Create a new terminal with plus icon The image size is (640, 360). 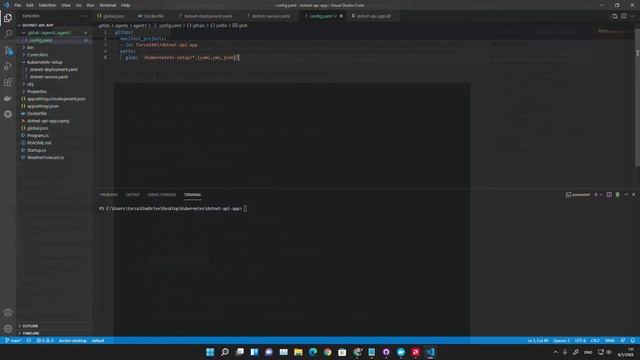(596, 195)
